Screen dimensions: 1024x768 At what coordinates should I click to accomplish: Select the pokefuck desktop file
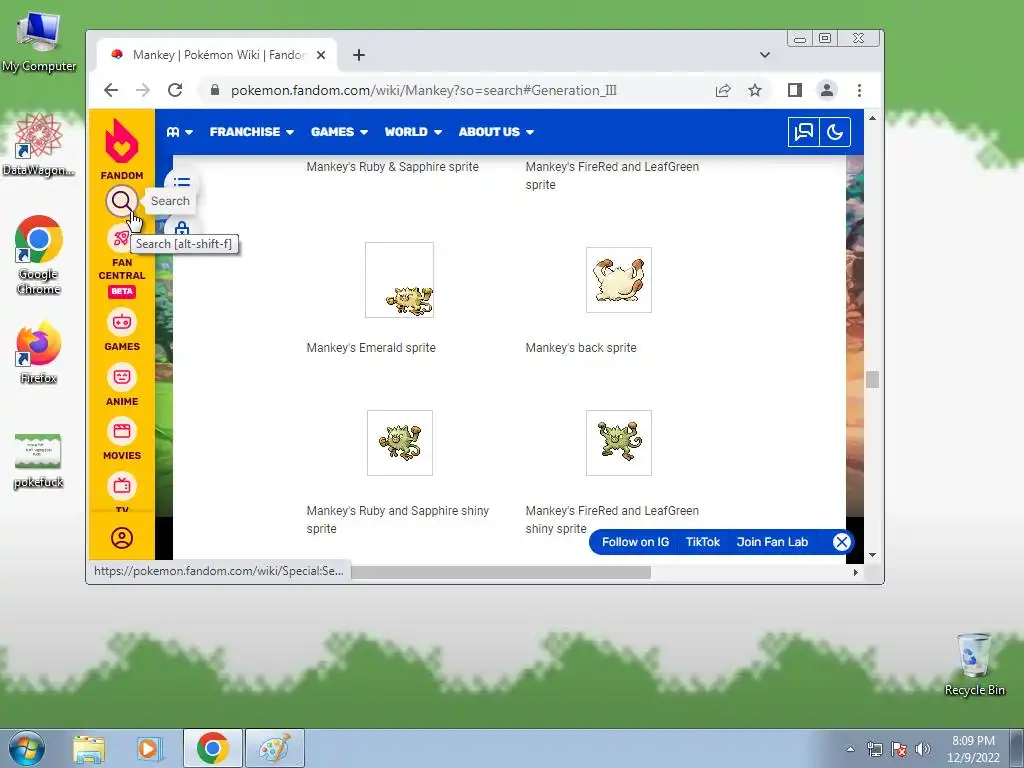coord(39,460)
